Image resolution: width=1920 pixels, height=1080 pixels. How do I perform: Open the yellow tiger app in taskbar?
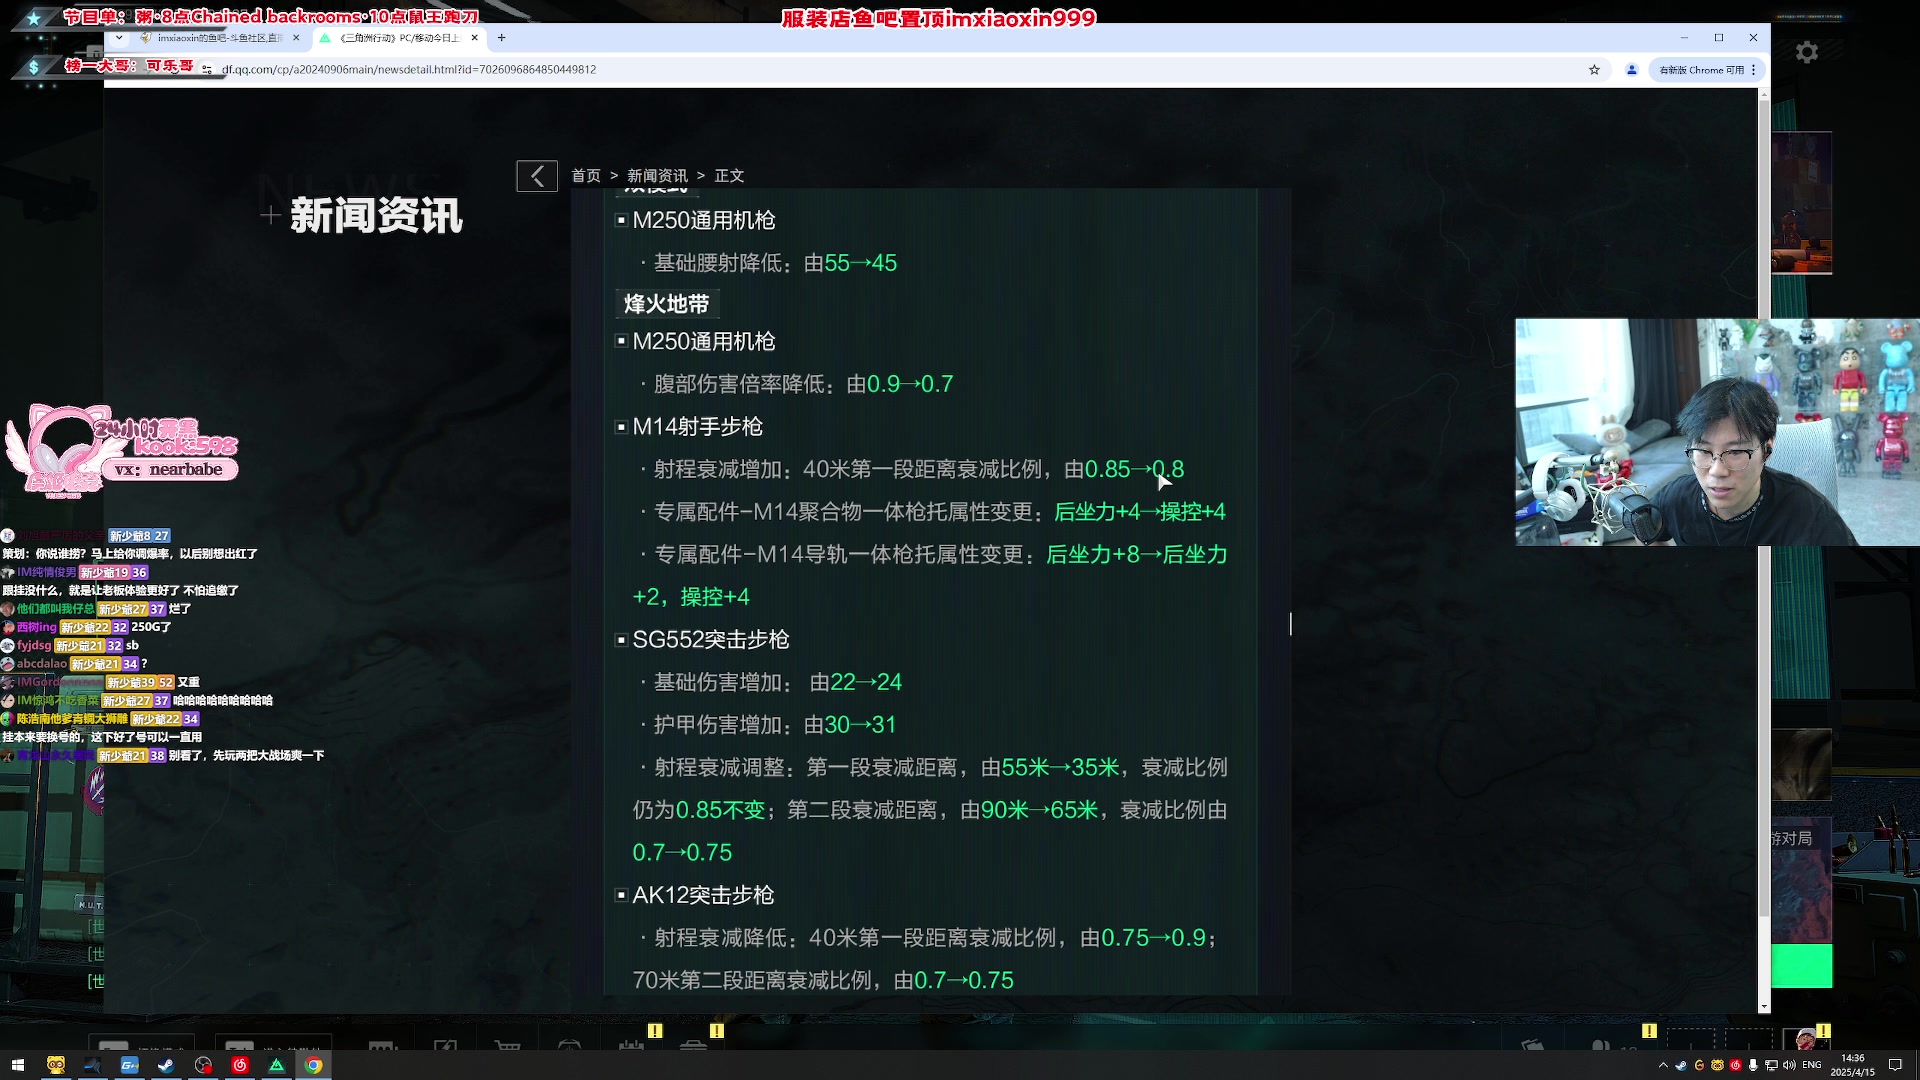56,1065
